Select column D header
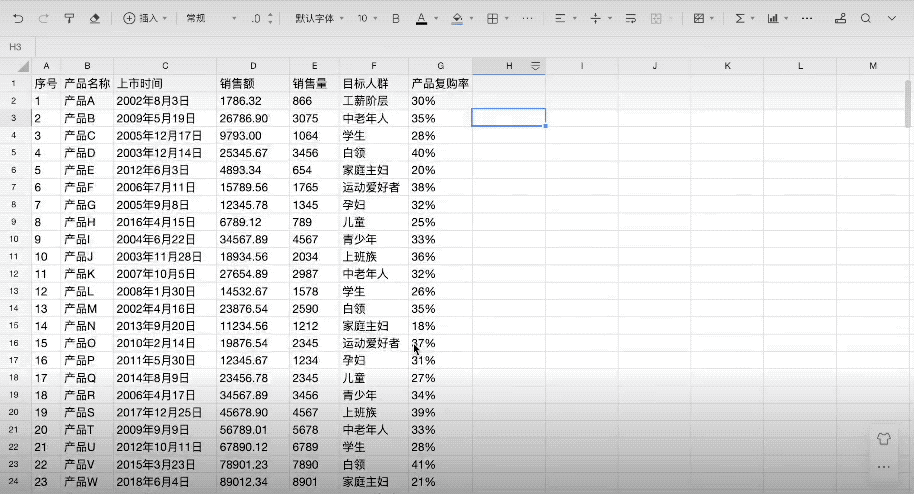The height and width of the screenshot is (494, 914). click(x=253, y=65)
